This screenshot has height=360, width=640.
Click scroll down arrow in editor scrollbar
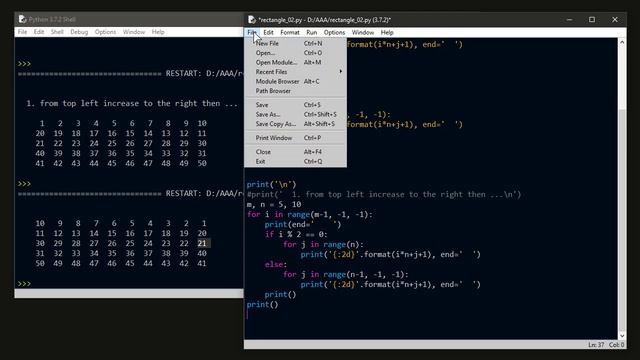pos(622,336)
